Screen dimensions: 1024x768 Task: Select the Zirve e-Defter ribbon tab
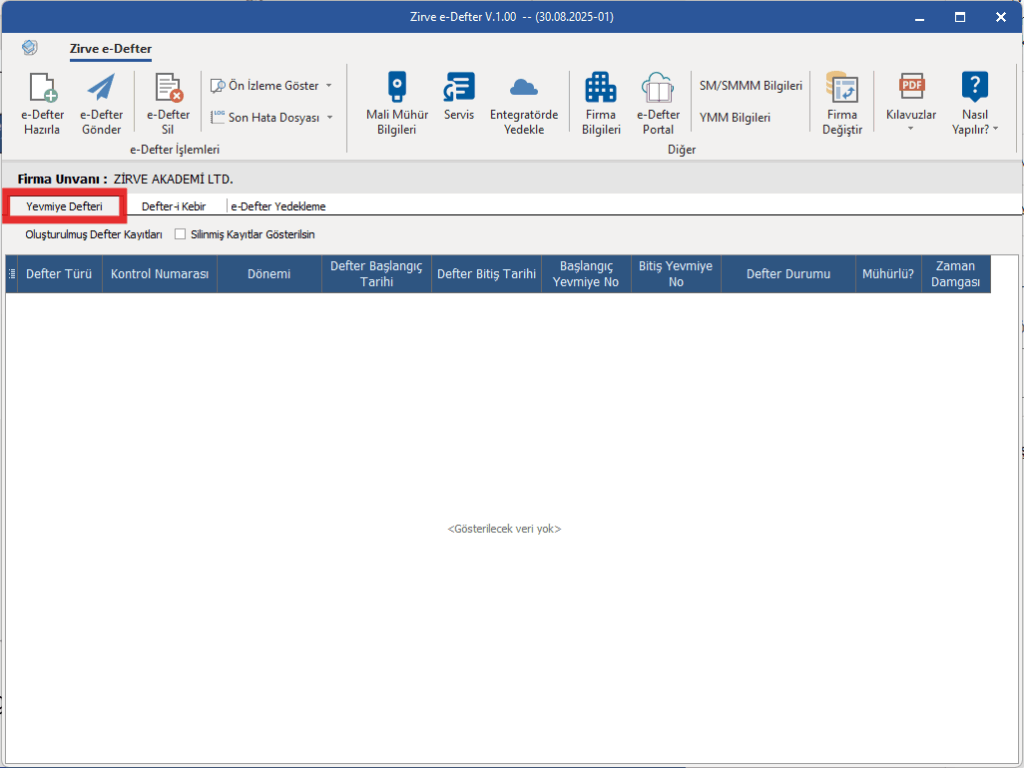(x=110, y=49)
